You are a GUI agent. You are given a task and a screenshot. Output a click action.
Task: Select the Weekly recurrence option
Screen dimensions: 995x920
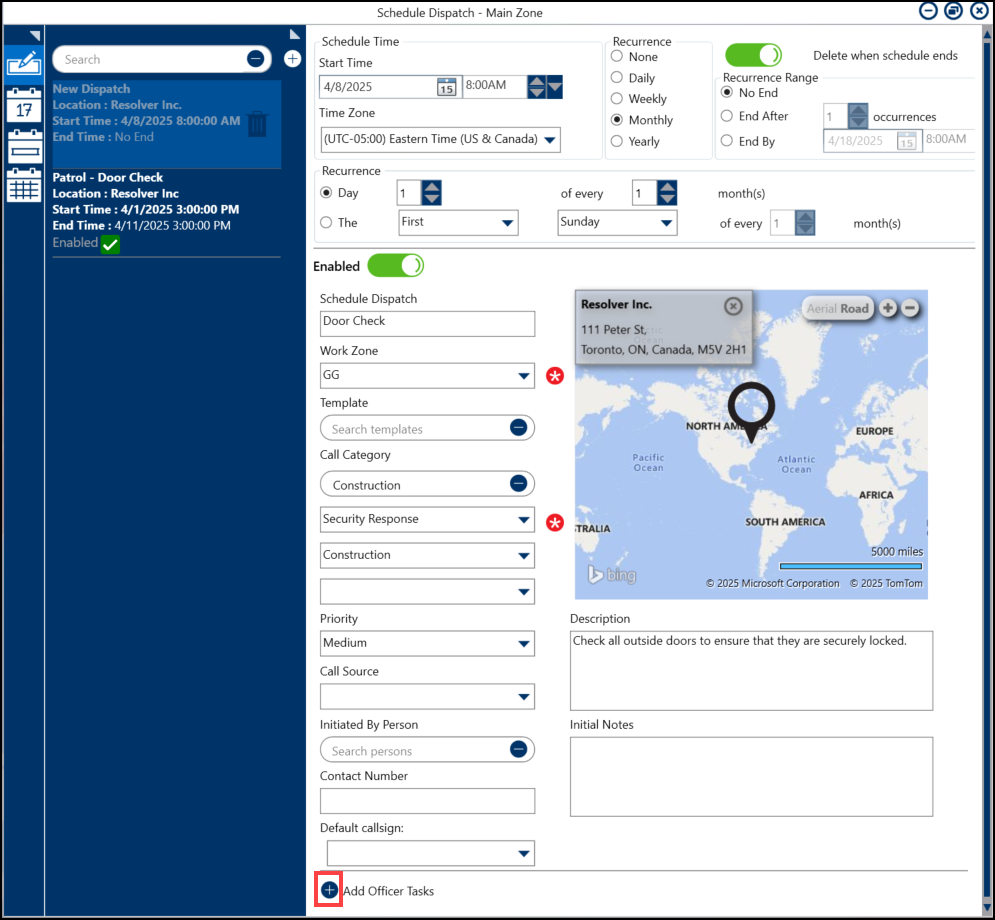coord(617,99)
